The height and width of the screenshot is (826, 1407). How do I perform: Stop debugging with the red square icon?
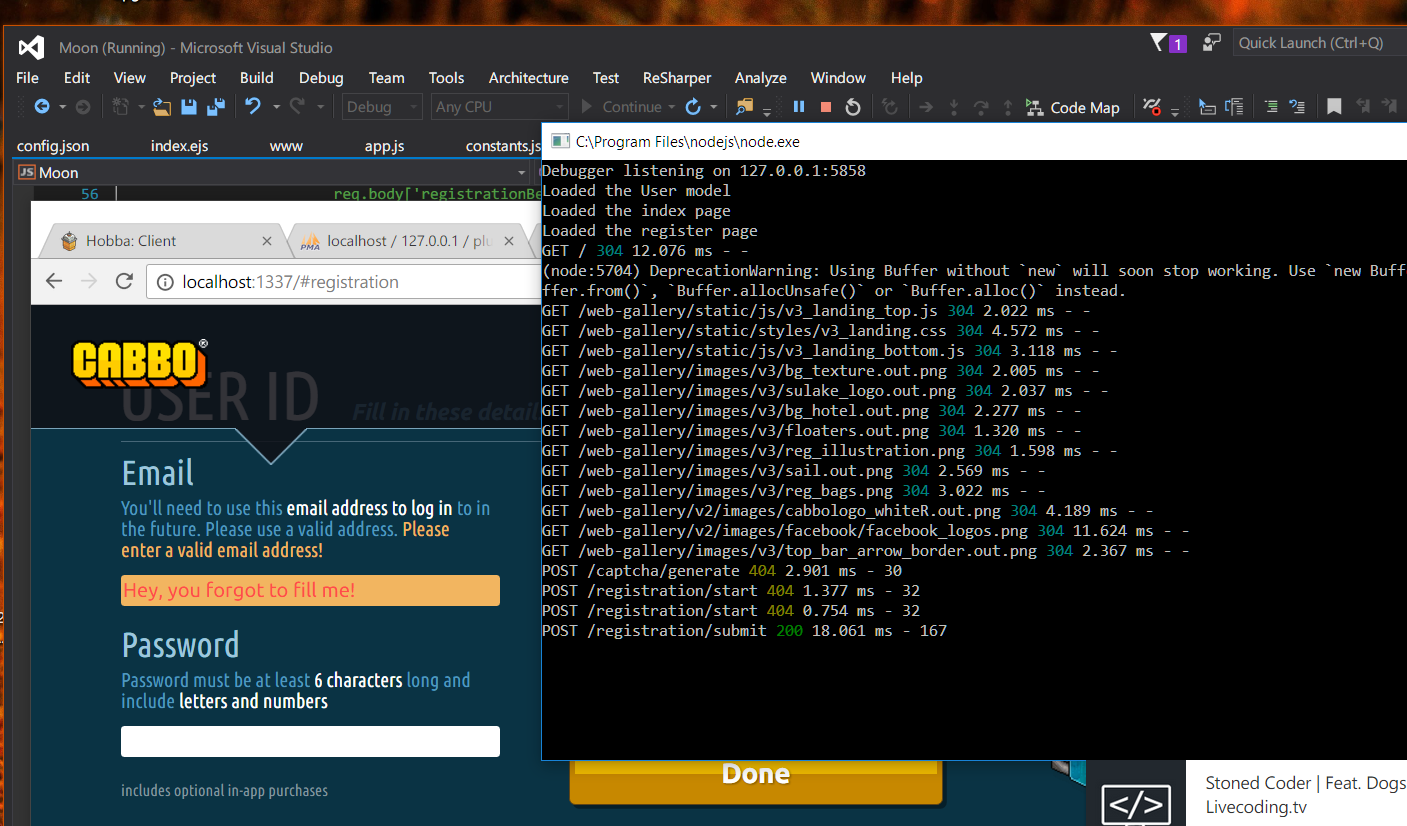pyautogui.click(x=826, y=107)
